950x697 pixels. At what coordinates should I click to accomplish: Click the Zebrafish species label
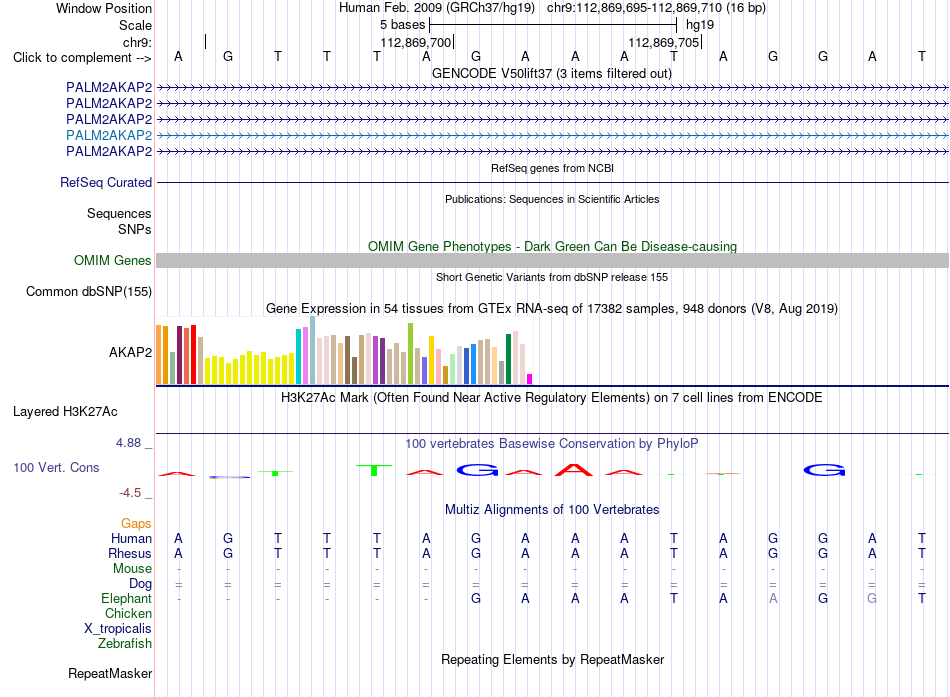tap(125, 643)
